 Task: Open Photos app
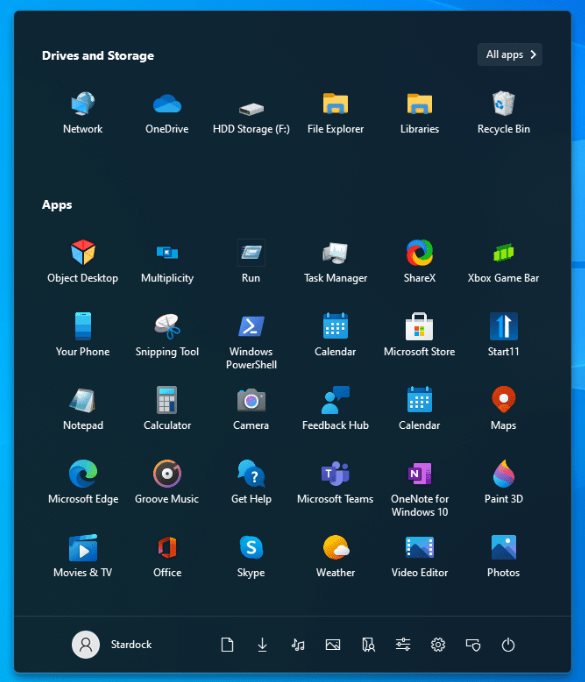(x=503, y=555)
